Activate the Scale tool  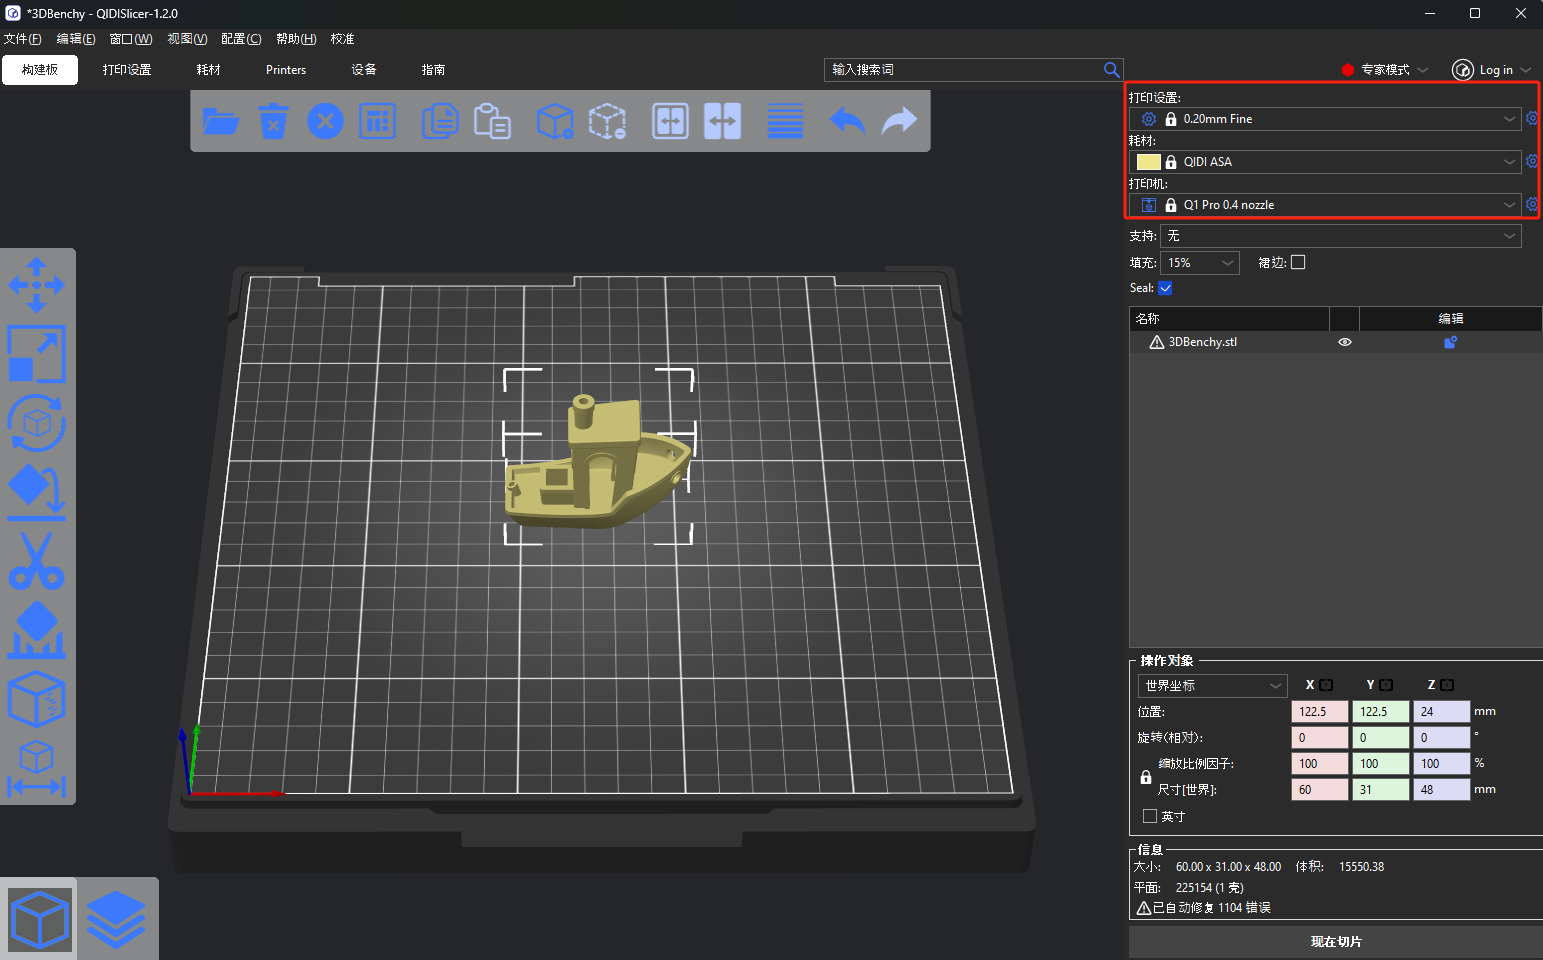[x=37, y=354]
